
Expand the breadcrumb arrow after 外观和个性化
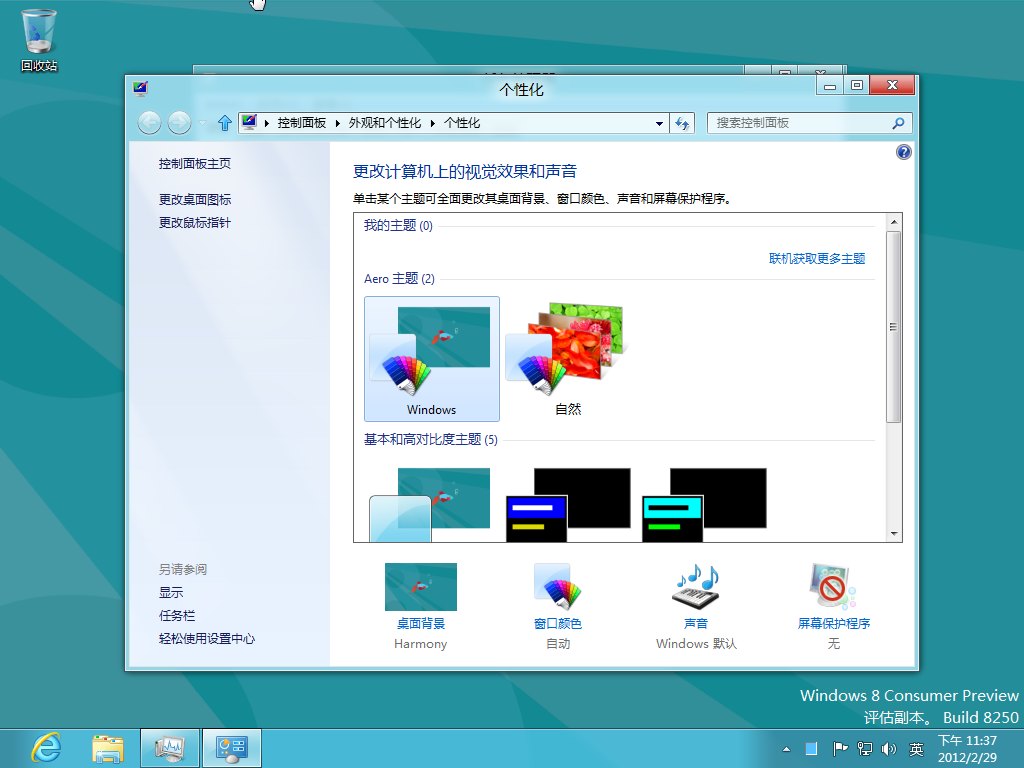[x=433, y=123]
